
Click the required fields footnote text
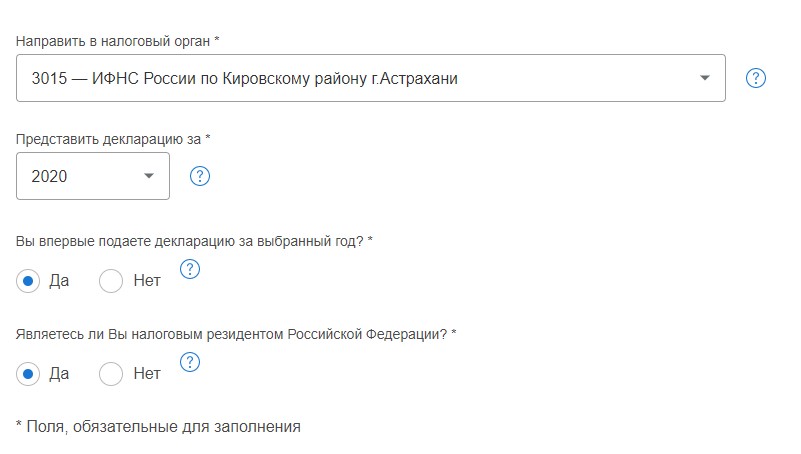[x=158, y=426]
